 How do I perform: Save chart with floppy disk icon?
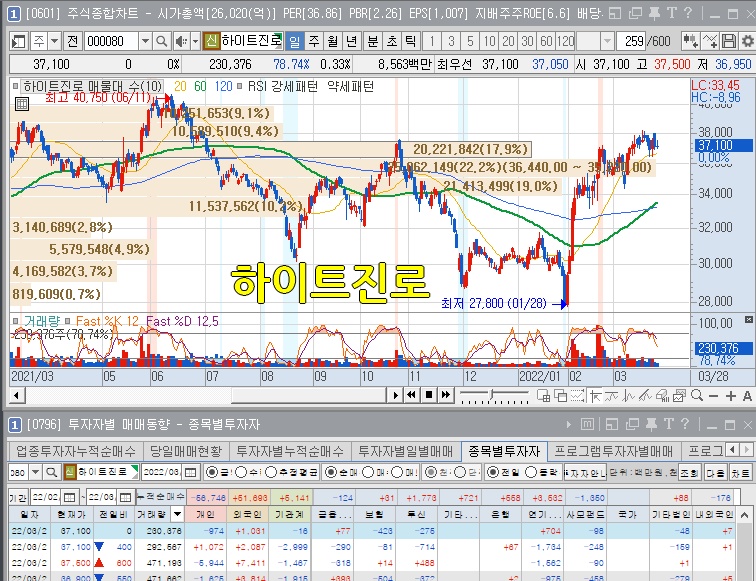pyautogui.click(x=729, y=41)
